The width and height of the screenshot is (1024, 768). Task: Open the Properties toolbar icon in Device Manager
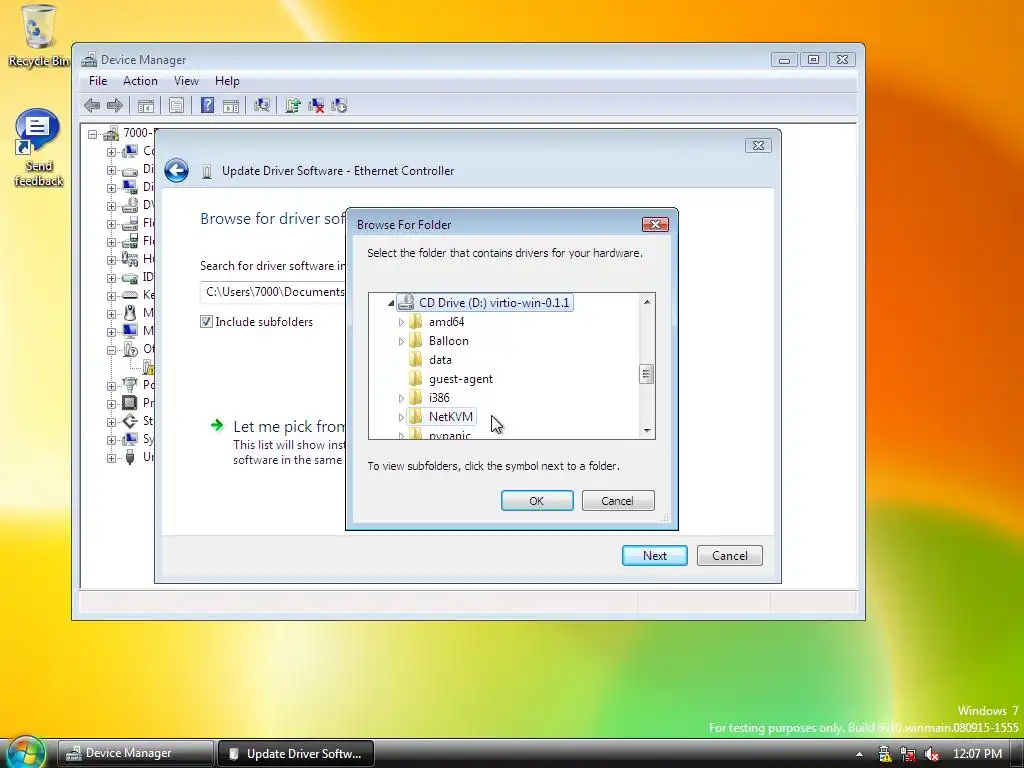click(x=176, y=105)
